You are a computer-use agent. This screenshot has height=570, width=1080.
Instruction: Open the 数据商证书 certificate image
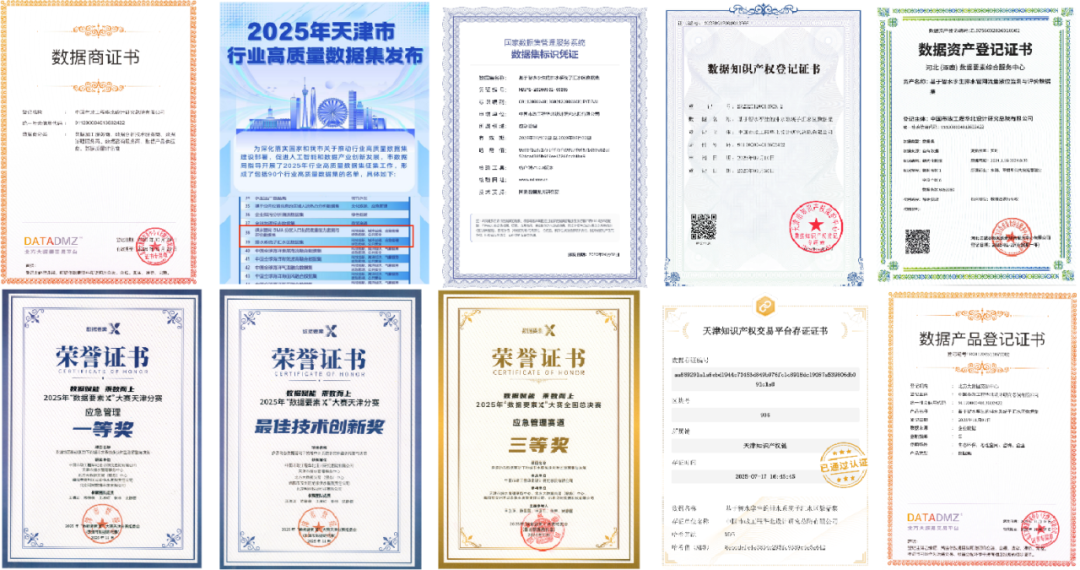[99, 142]
